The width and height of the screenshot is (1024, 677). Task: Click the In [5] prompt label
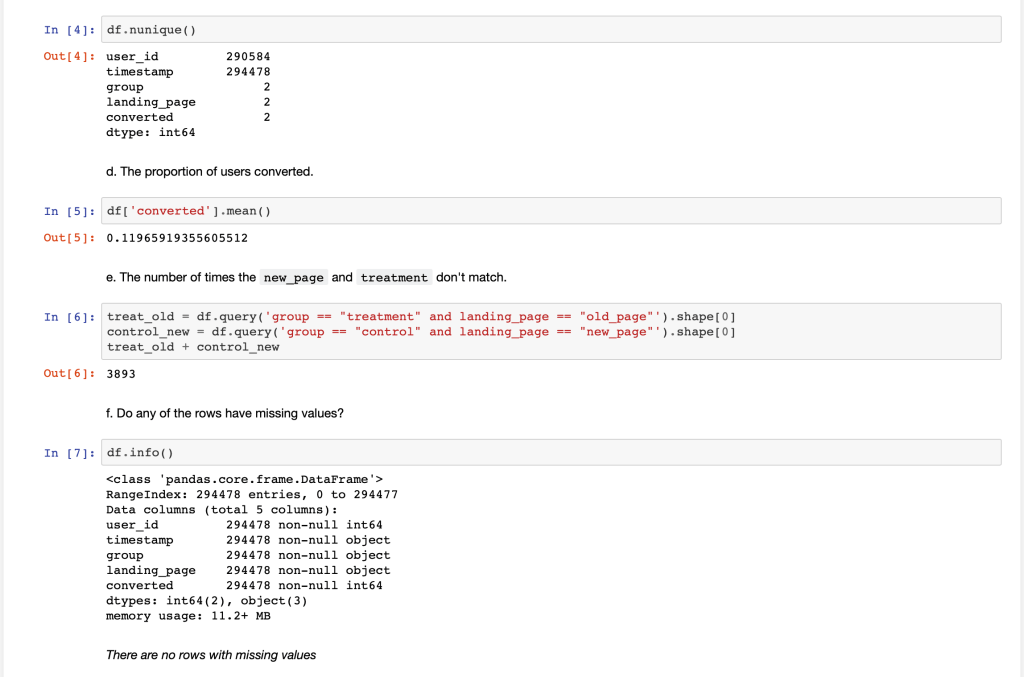coord(65,211)
